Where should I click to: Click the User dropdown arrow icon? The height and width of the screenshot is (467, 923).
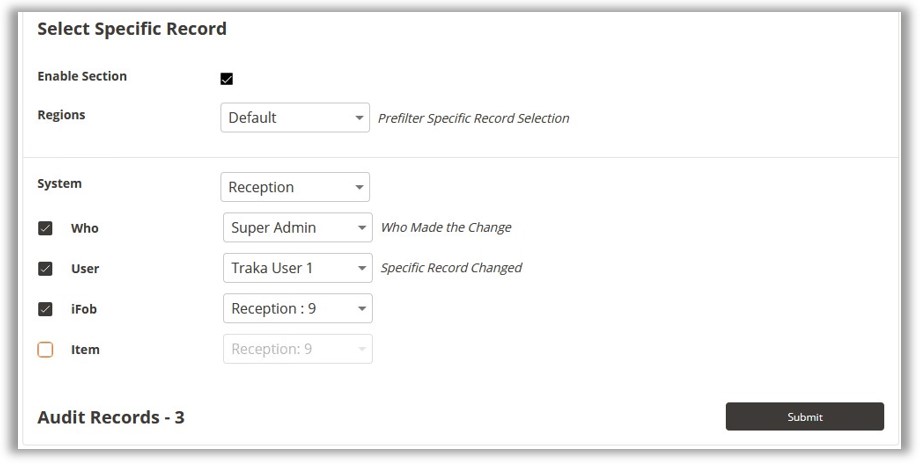363,269
